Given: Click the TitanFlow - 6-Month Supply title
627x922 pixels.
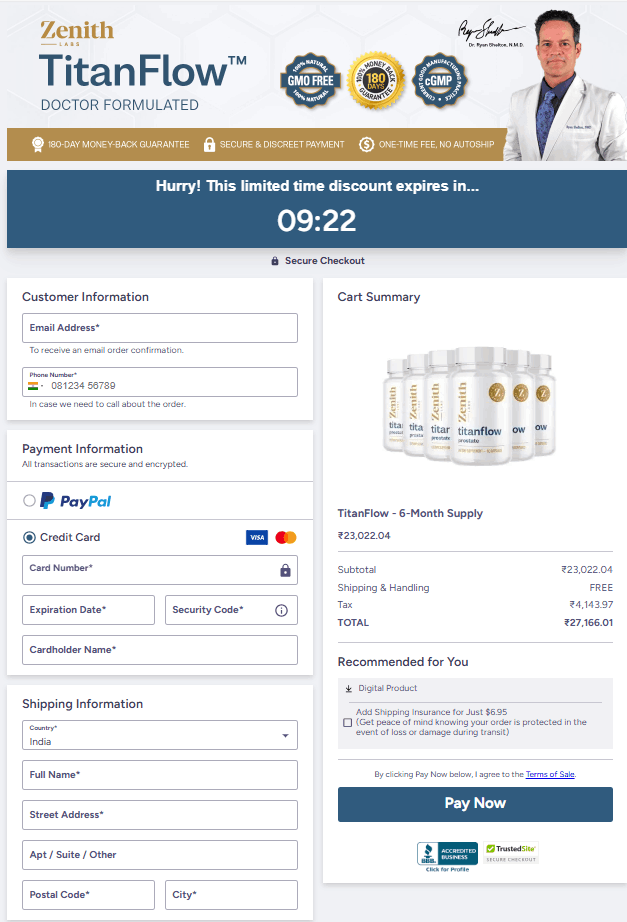Looking at the screenshot, I should tap(410, 513).
